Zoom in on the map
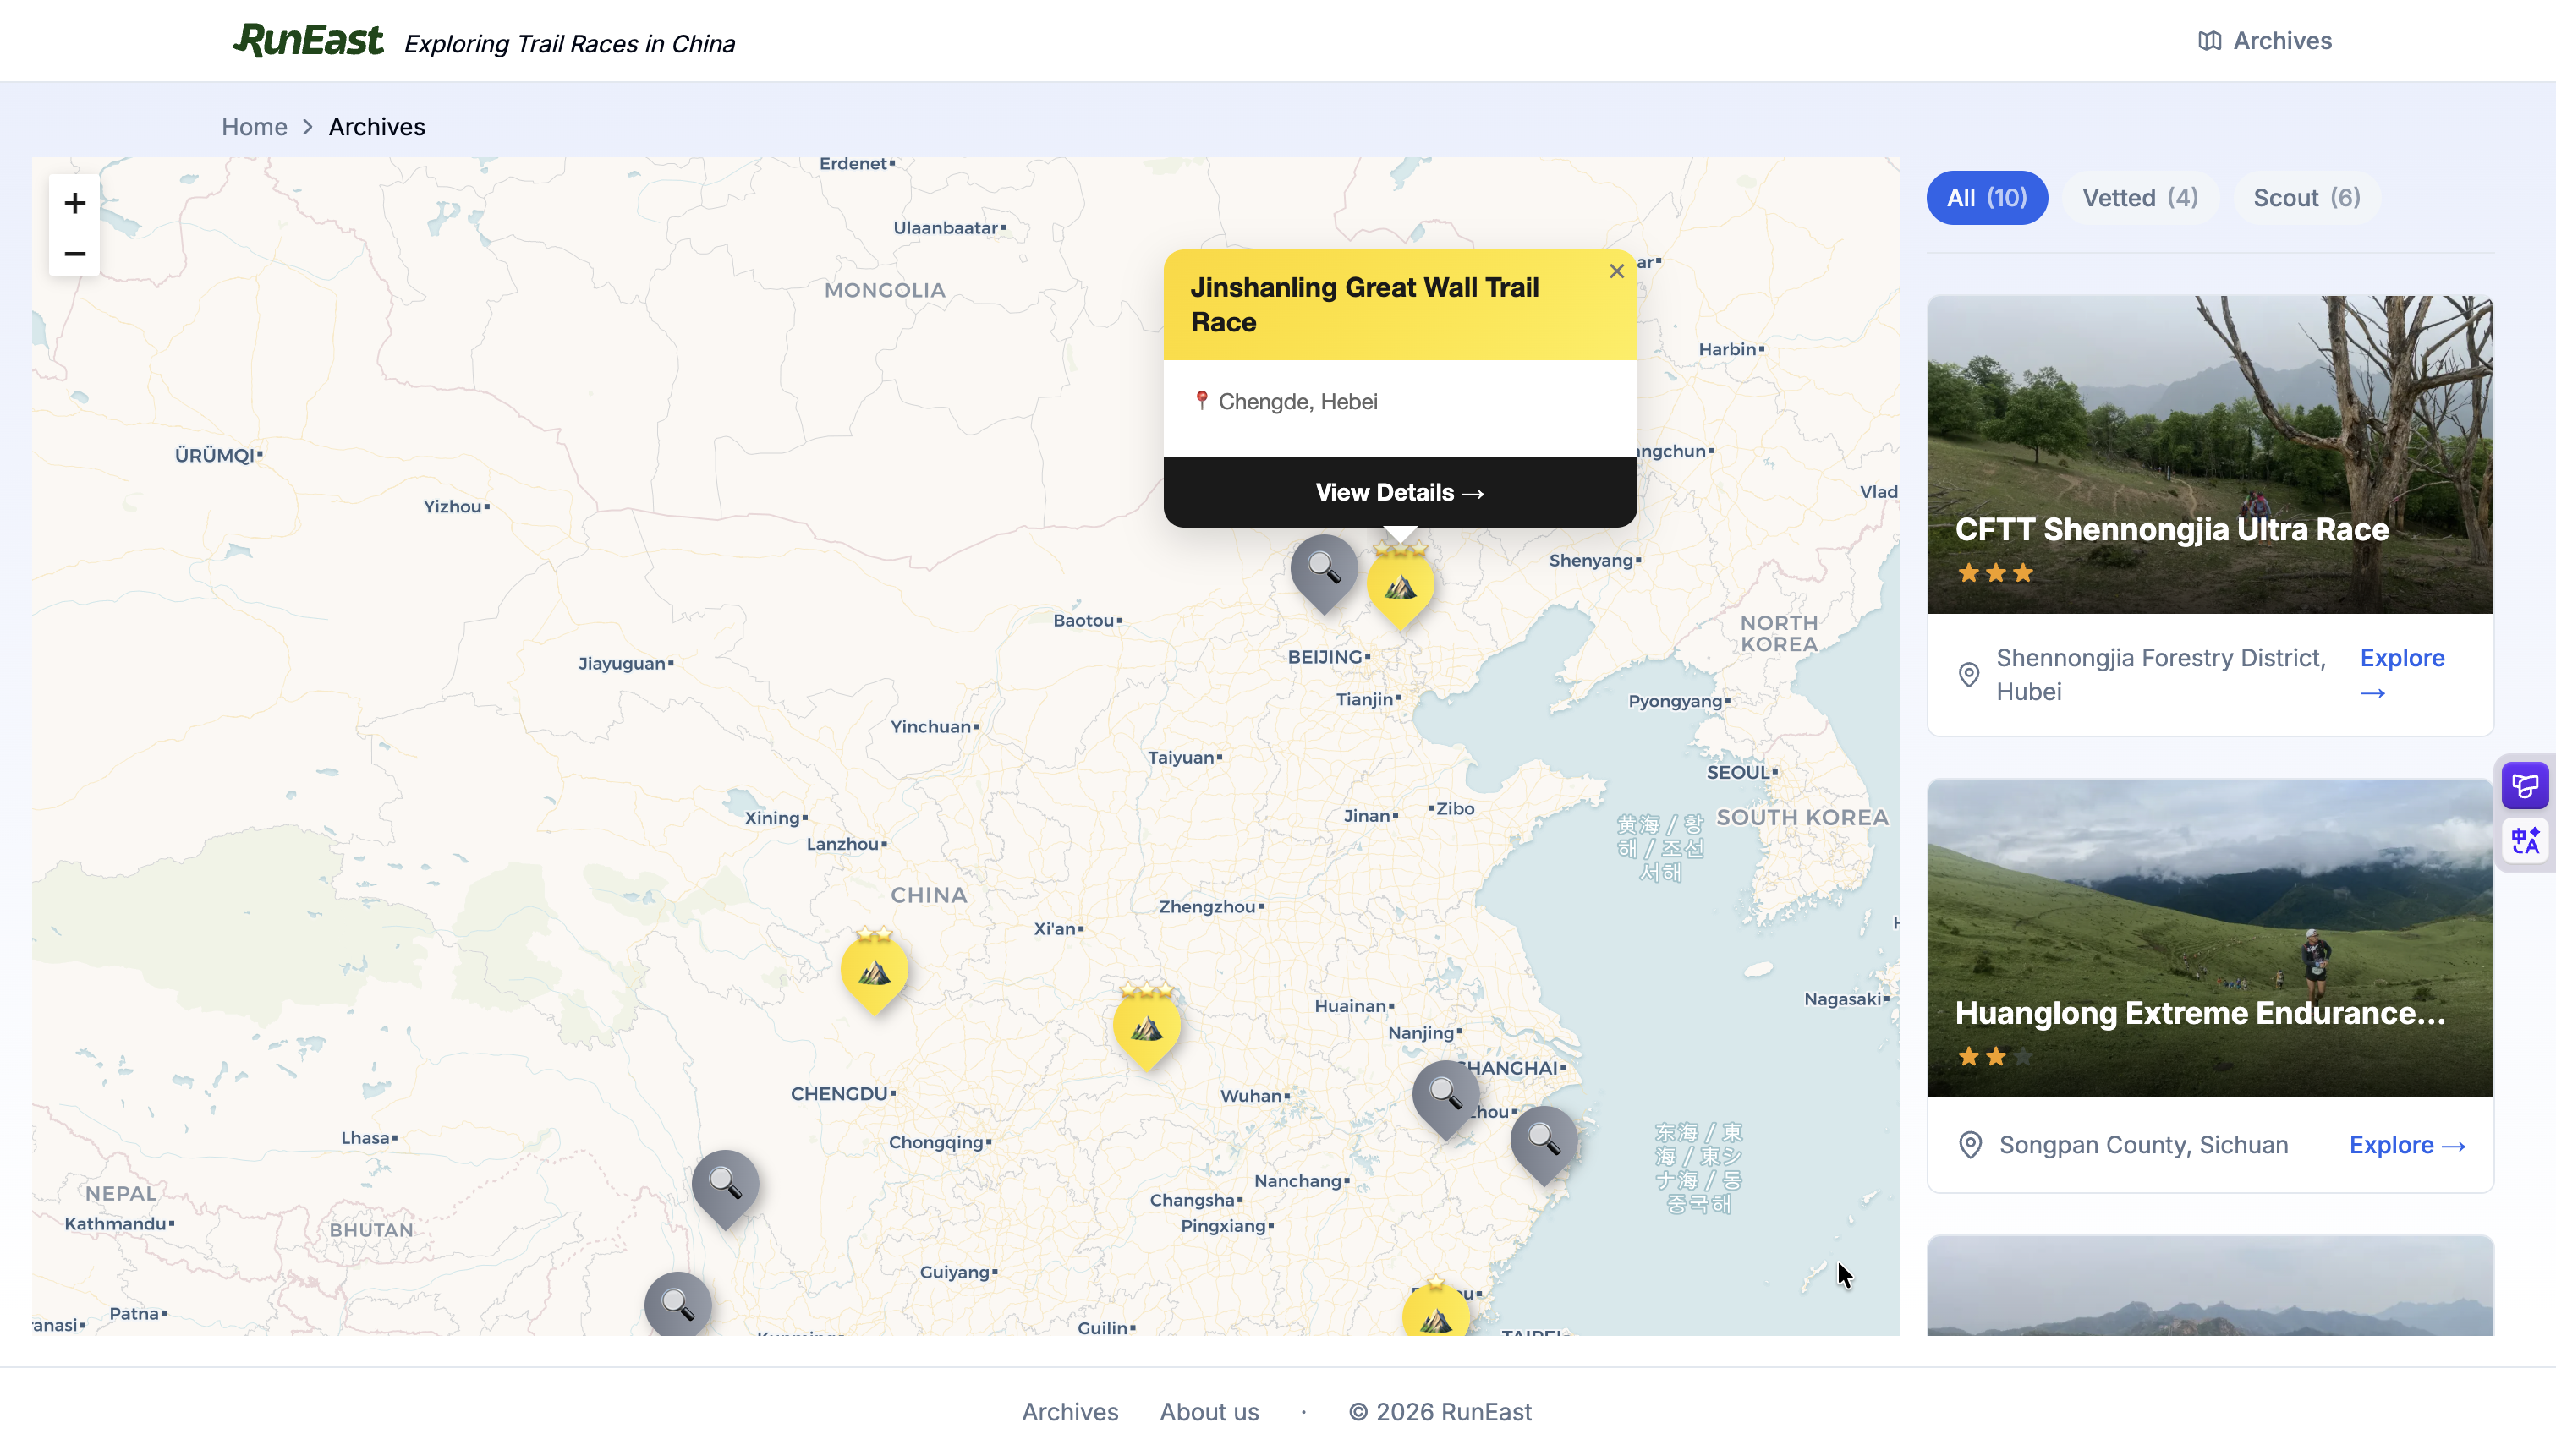Image resolution: width=2556 pixels, height=1456 pixels. point(74,203)
